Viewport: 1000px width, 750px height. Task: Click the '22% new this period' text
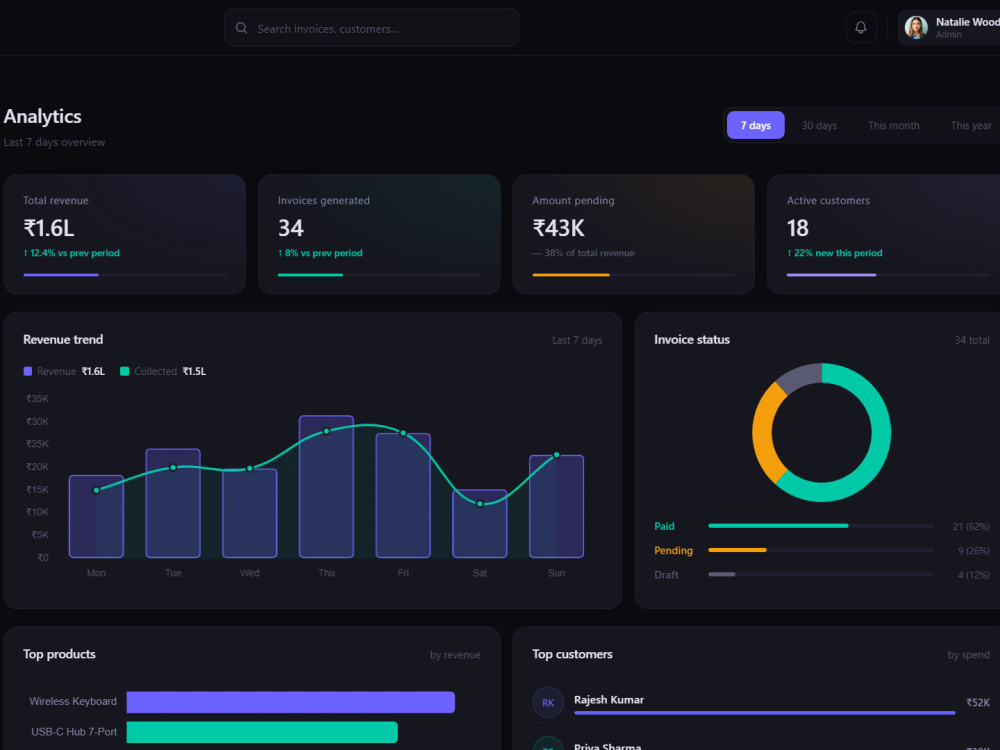coord(837,253)
